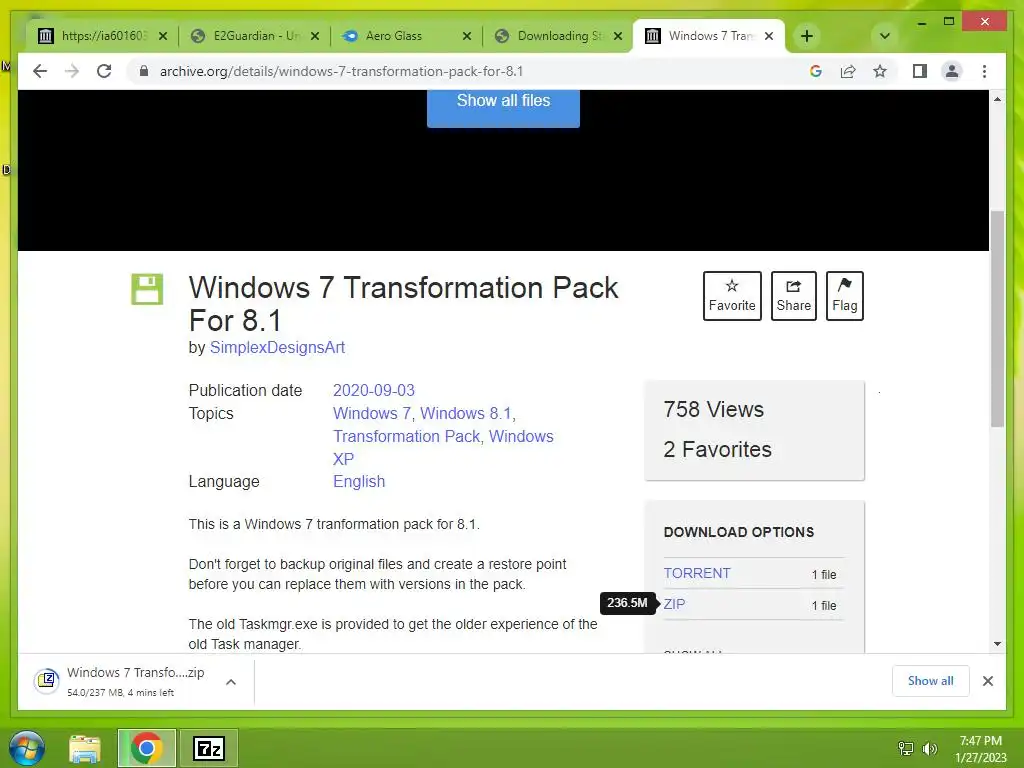Image resolution: width=1024 pixels, height=768 pixels.
Task: Bookmark this tab with the star icon
Action: 880,71
